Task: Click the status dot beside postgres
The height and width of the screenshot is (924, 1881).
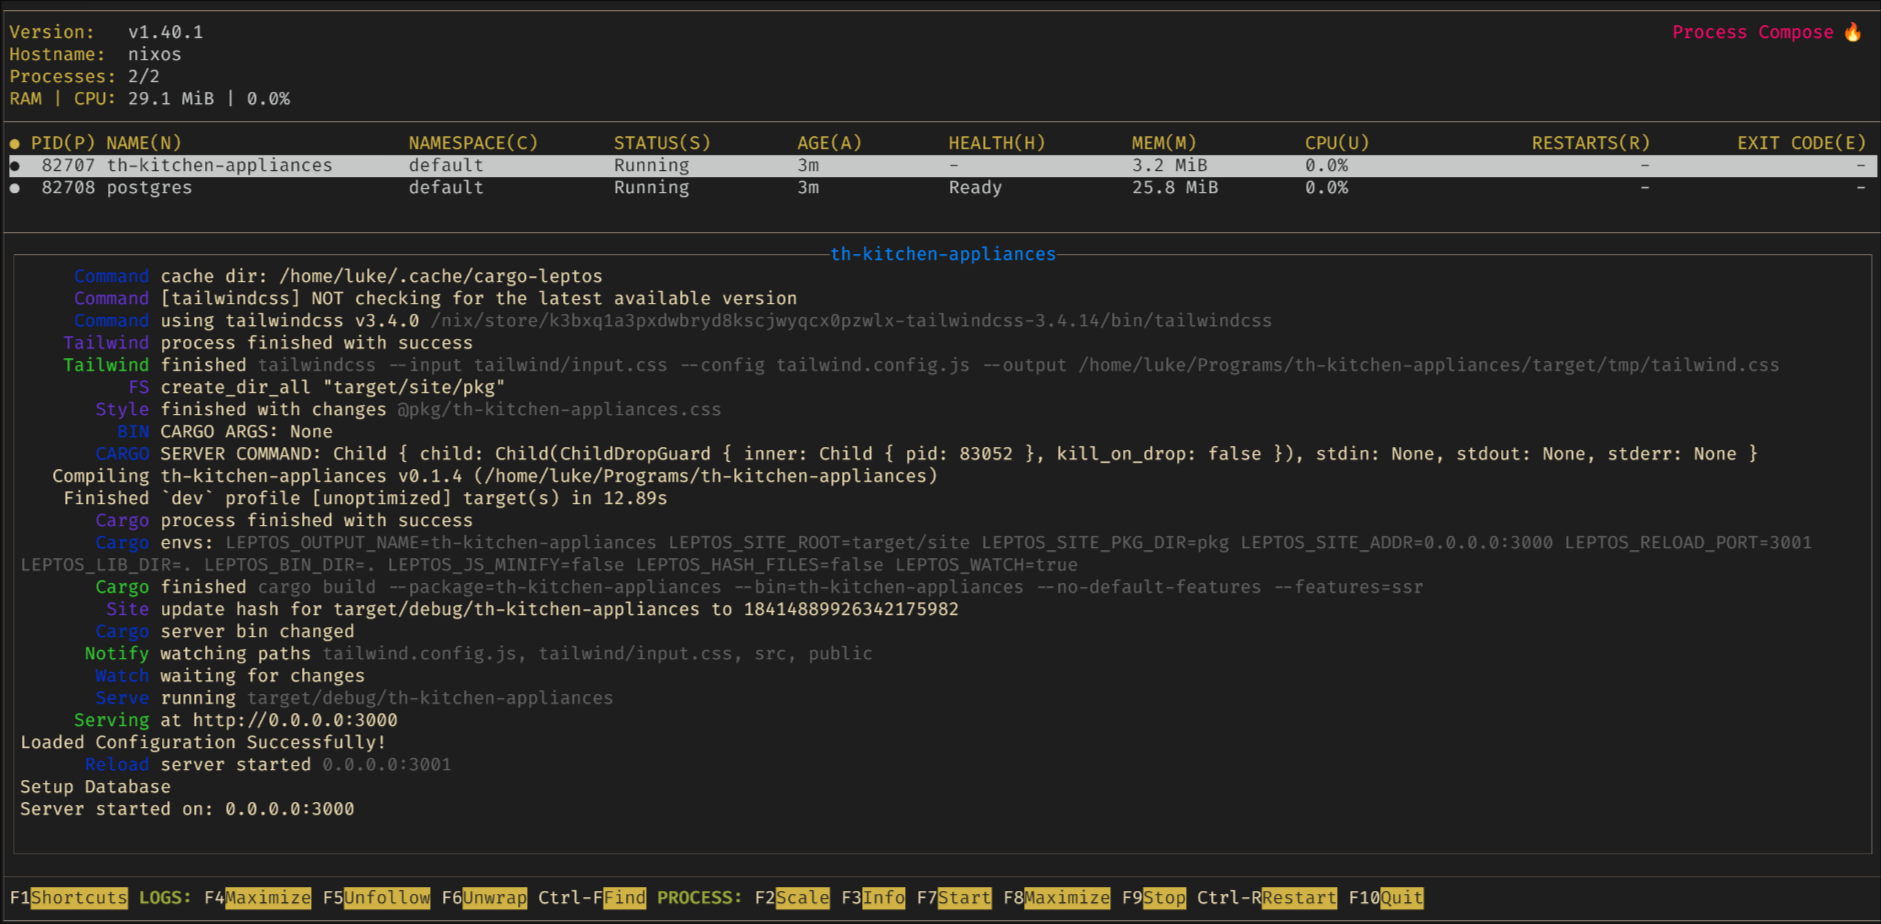Action: [15, 188]
